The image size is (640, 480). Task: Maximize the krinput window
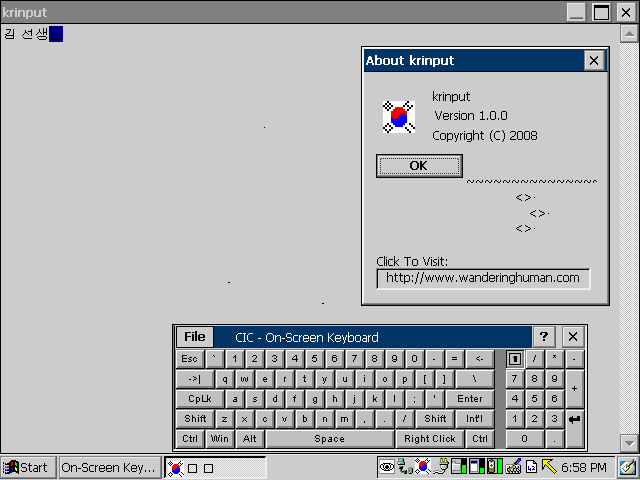click(601, 12)
